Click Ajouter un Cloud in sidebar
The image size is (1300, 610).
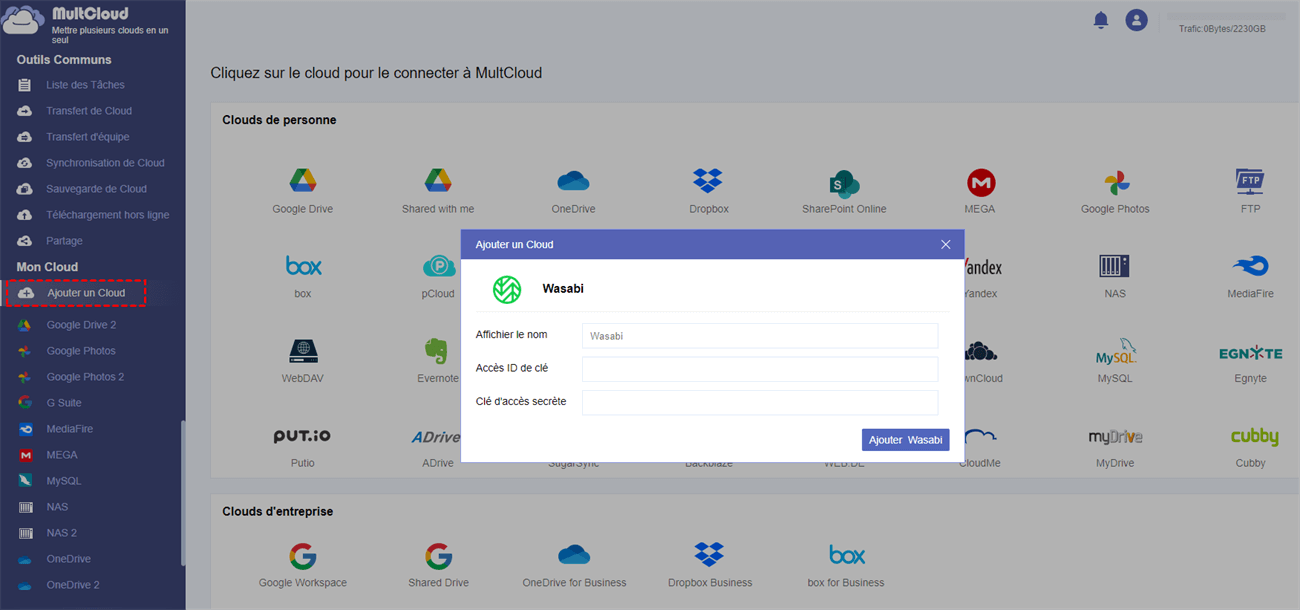pyautogui.click(x=76, y=293)
